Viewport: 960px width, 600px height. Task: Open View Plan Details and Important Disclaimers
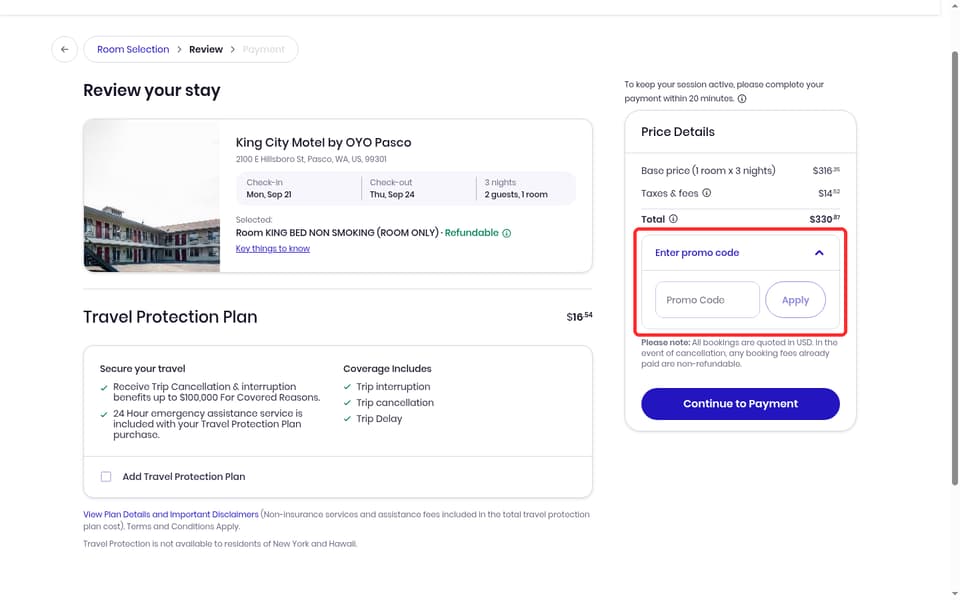pyautogui.click(x=171, y=515)
